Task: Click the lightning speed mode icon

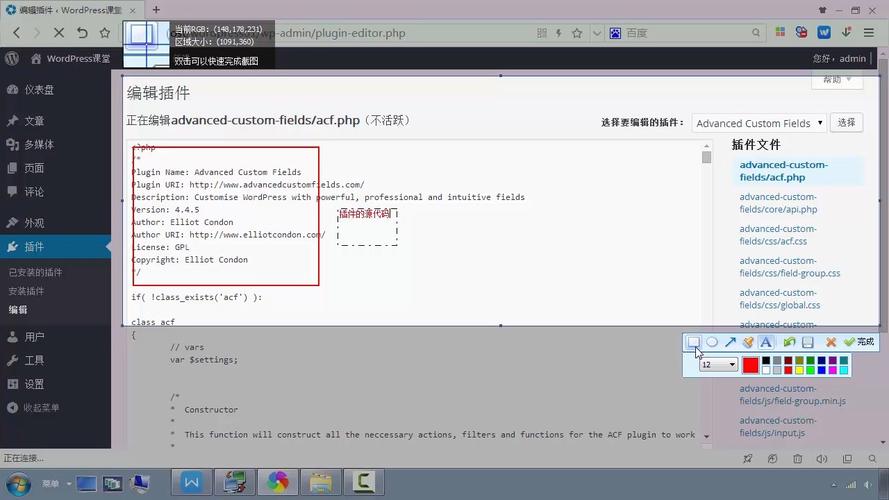Action: [x=558, y=33]
